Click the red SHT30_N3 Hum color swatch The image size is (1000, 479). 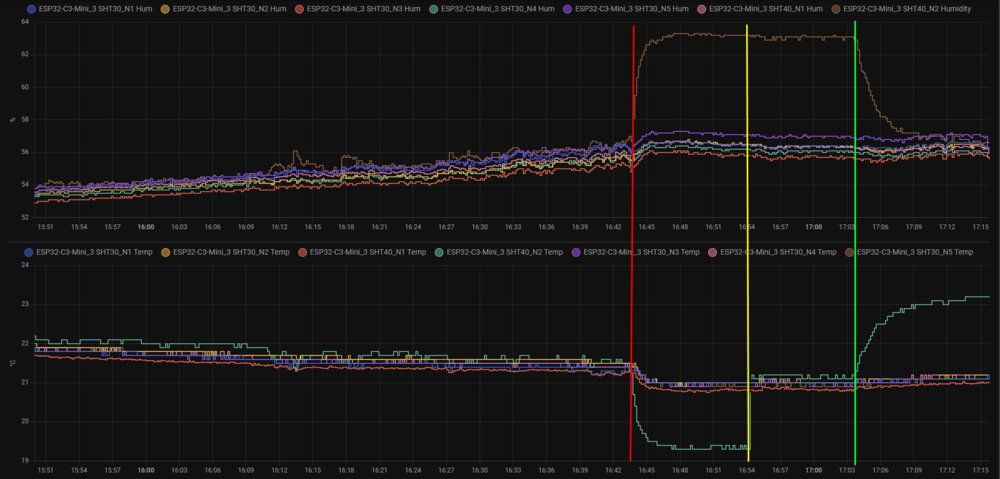click(298, 10)
